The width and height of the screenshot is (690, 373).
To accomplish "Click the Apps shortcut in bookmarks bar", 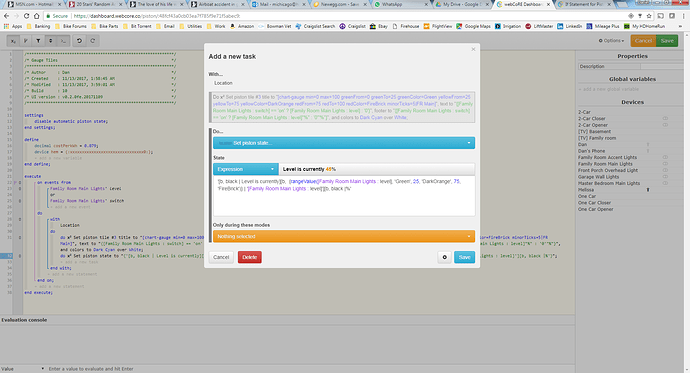I will click(x=13, y=26).
